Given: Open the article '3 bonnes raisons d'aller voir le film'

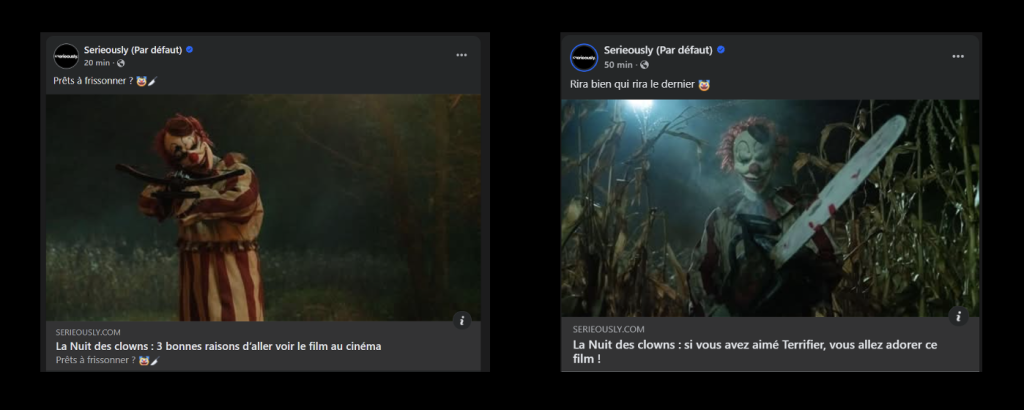Looking at the screenshot, I should point(218,346).
